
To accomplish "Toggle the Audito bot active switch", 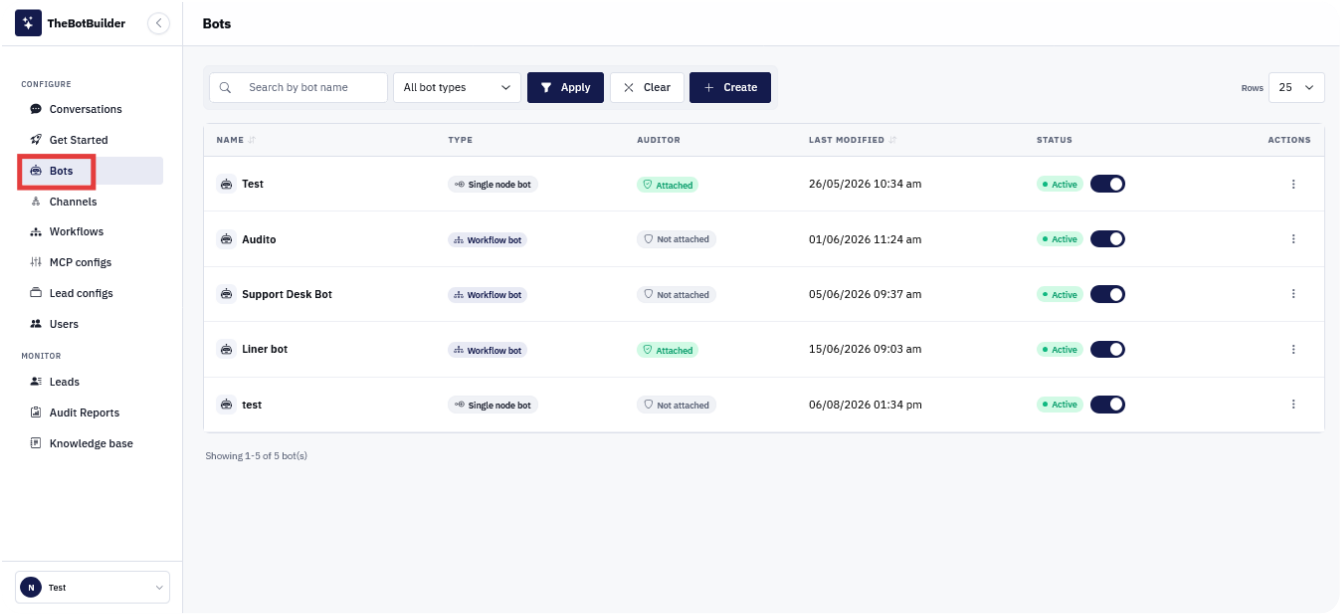I will click(x=1107, y=239).
